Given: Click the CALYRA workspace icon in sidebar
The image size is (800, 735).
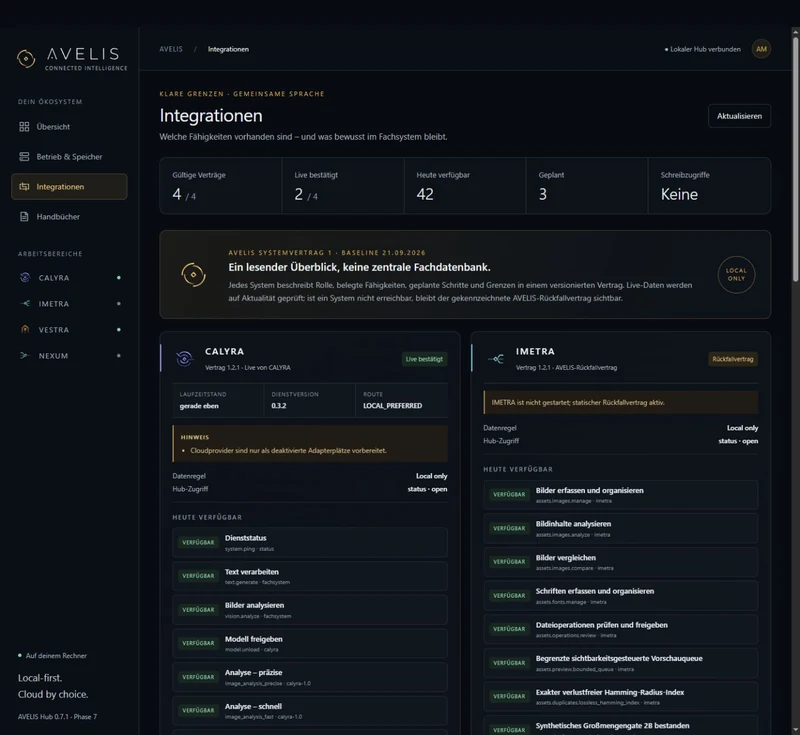Looking at the screenshot, I should [25, 277].
